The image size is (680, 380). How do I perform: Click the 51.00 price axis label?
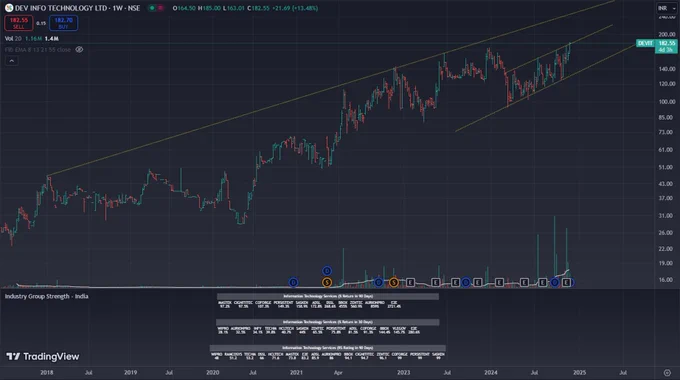(667, 167)
